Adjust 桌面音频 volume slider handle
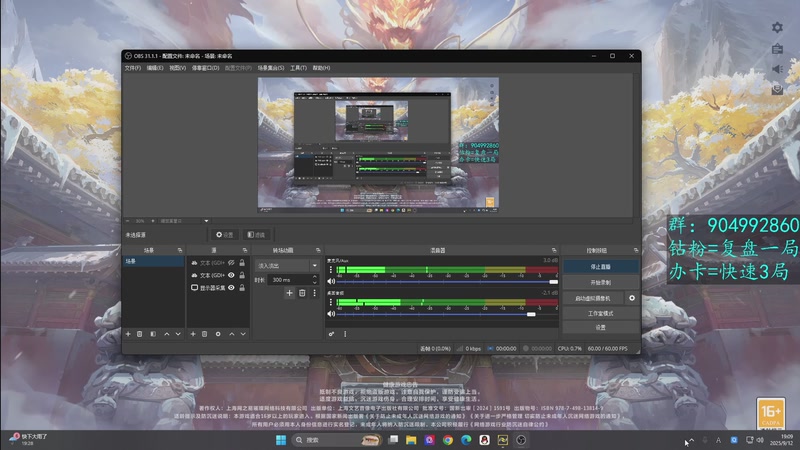This screenshot has width=800, height=450. (531, 314)
